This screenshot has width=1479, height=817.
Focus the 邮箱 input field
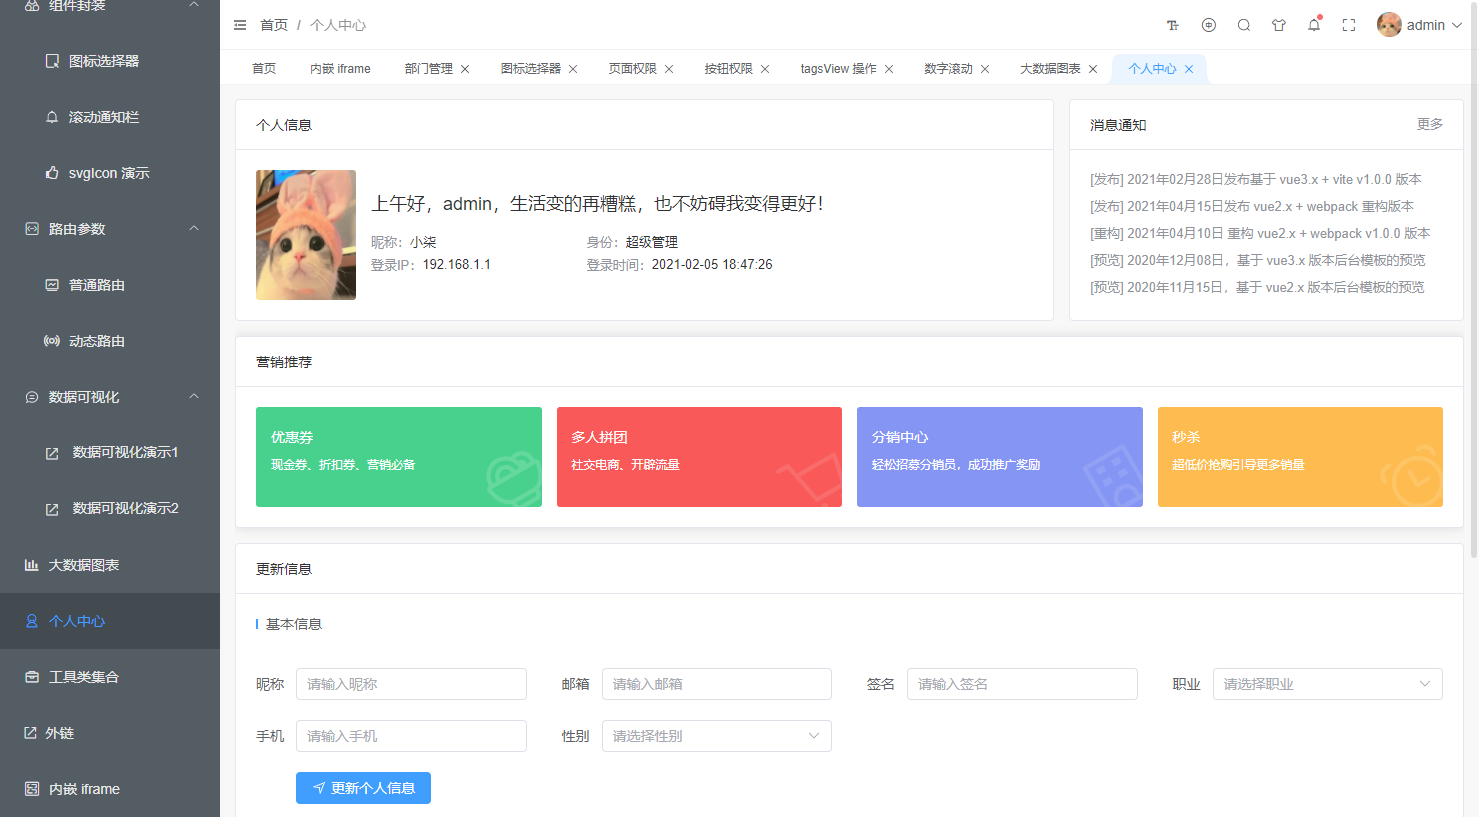pyautogui.click(x=717, y=684)
